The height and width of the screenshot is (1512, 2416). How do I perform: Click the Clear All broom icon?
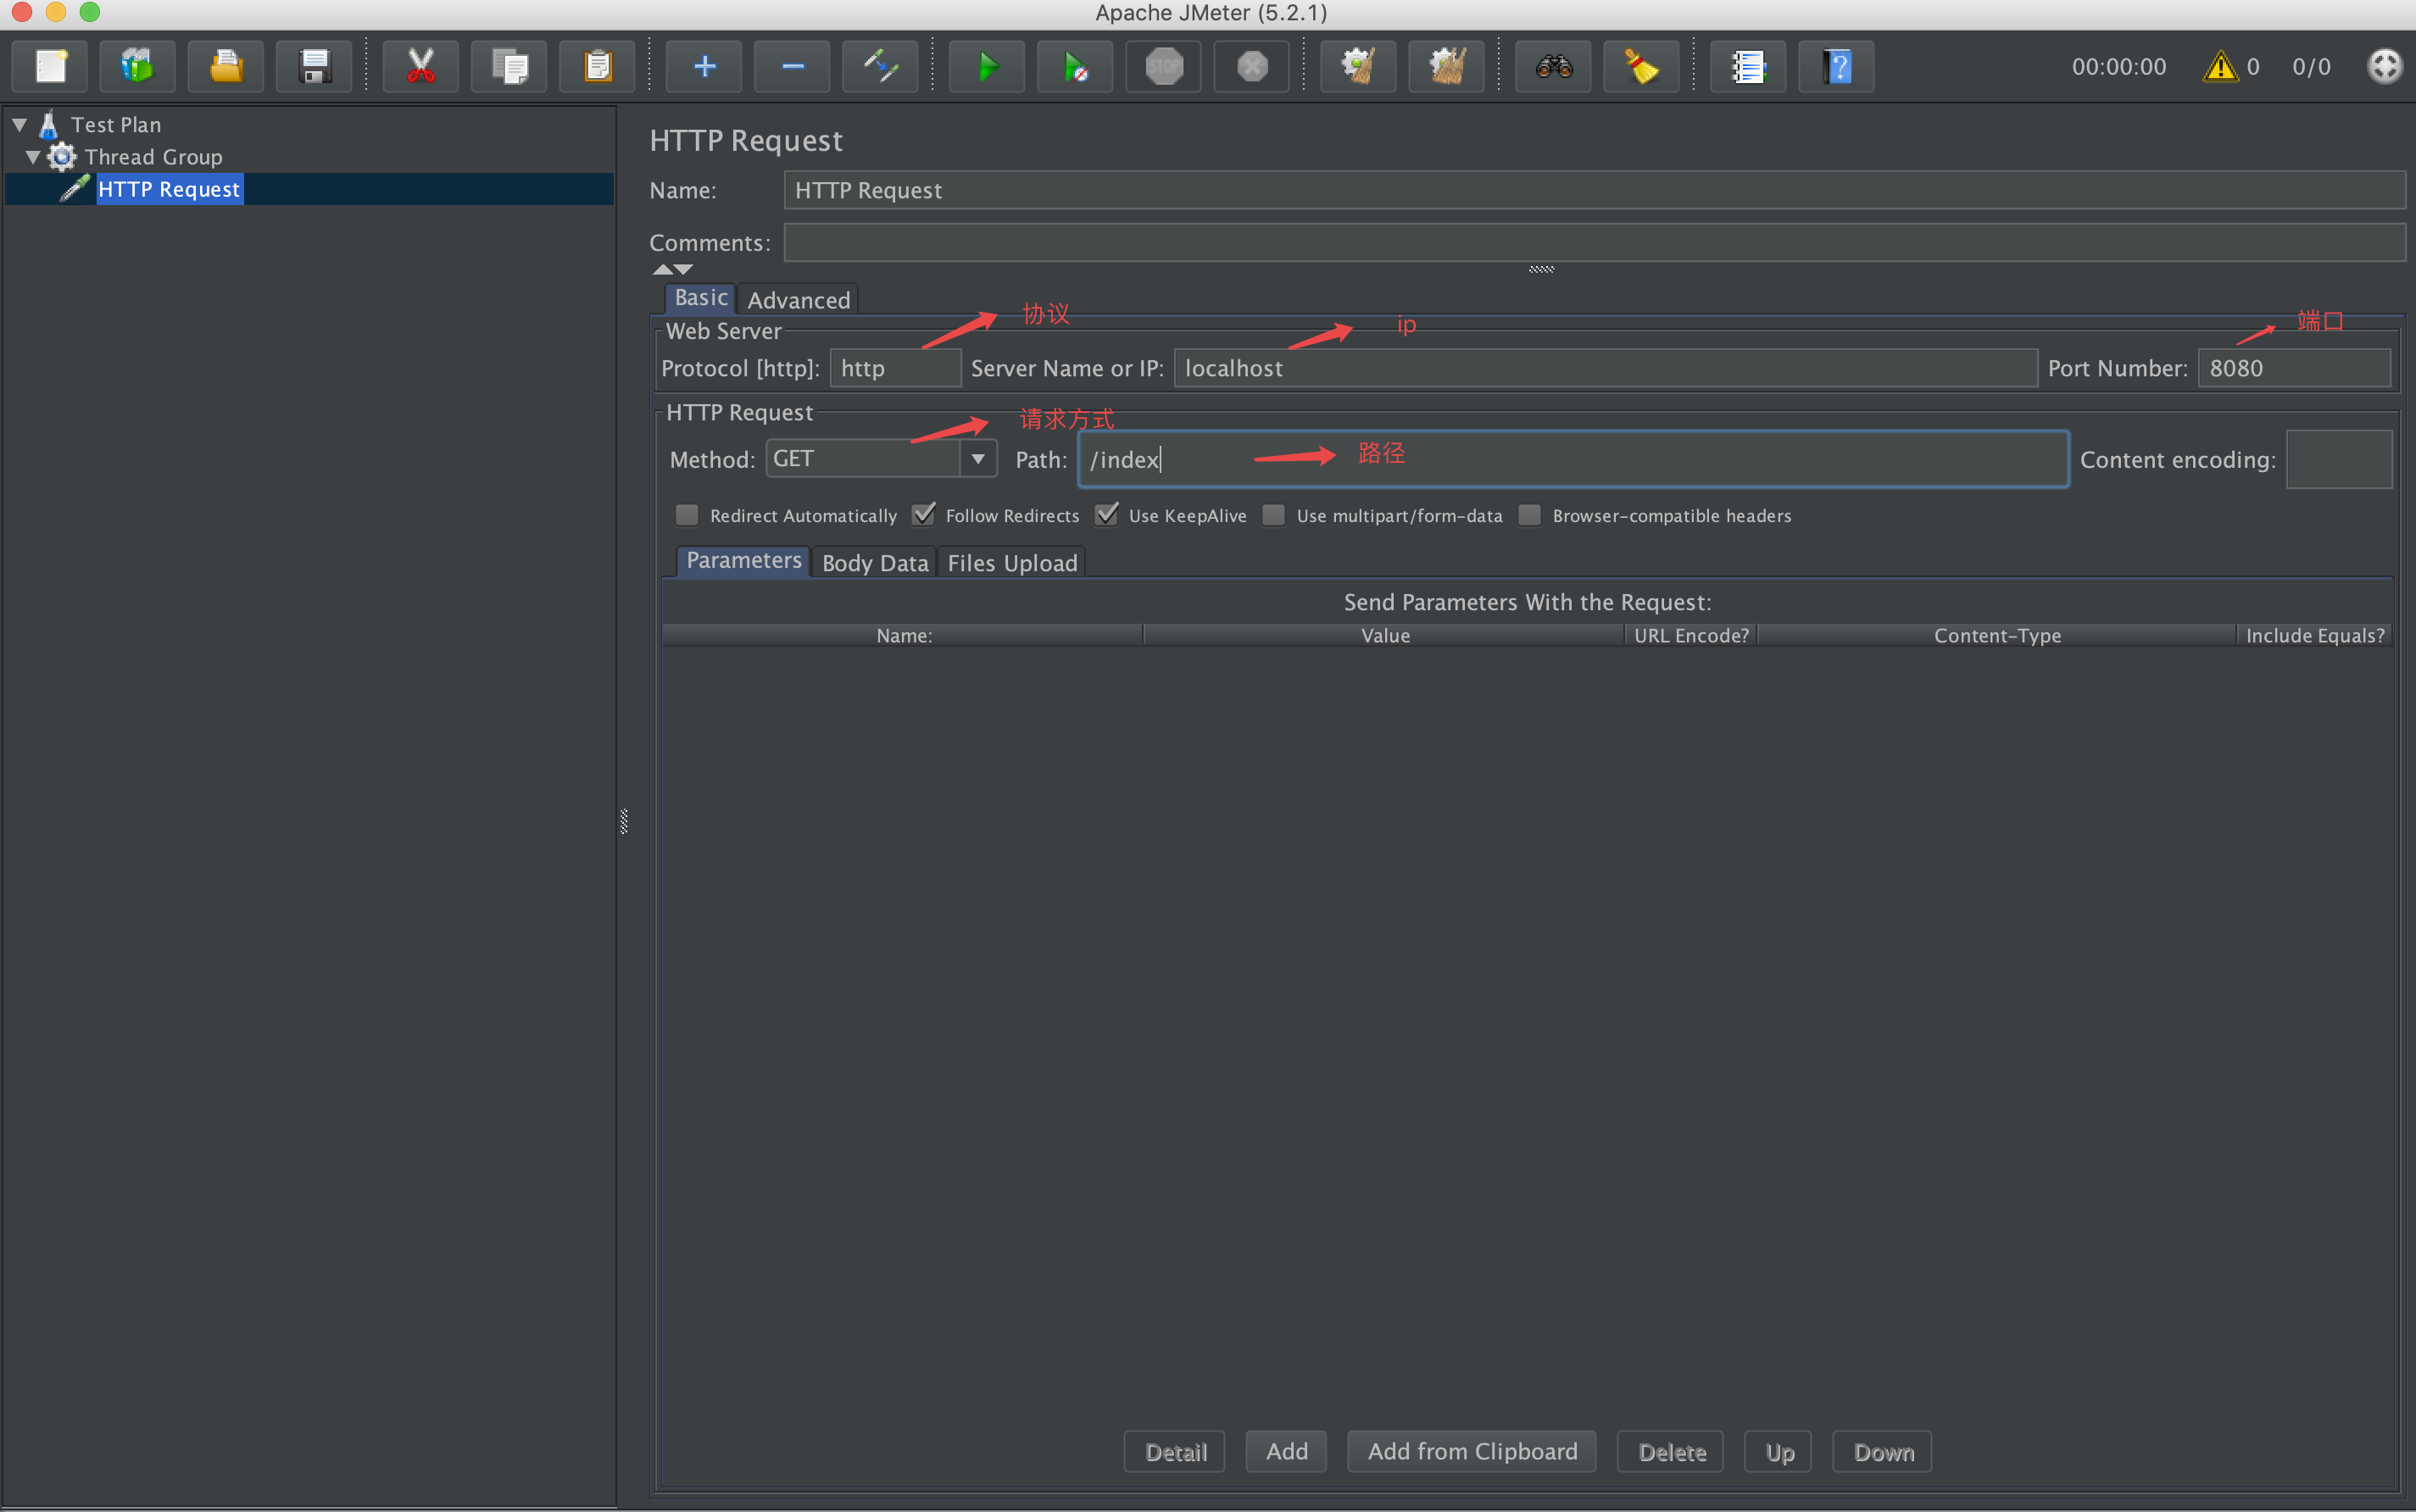[1446, 67]
